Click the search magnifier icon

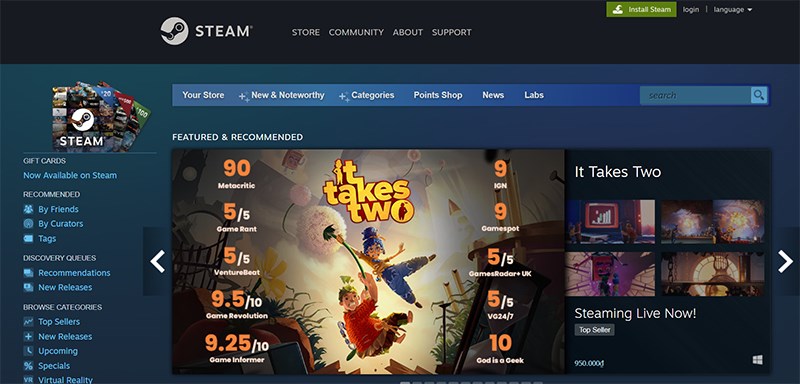tap(759, 95)
